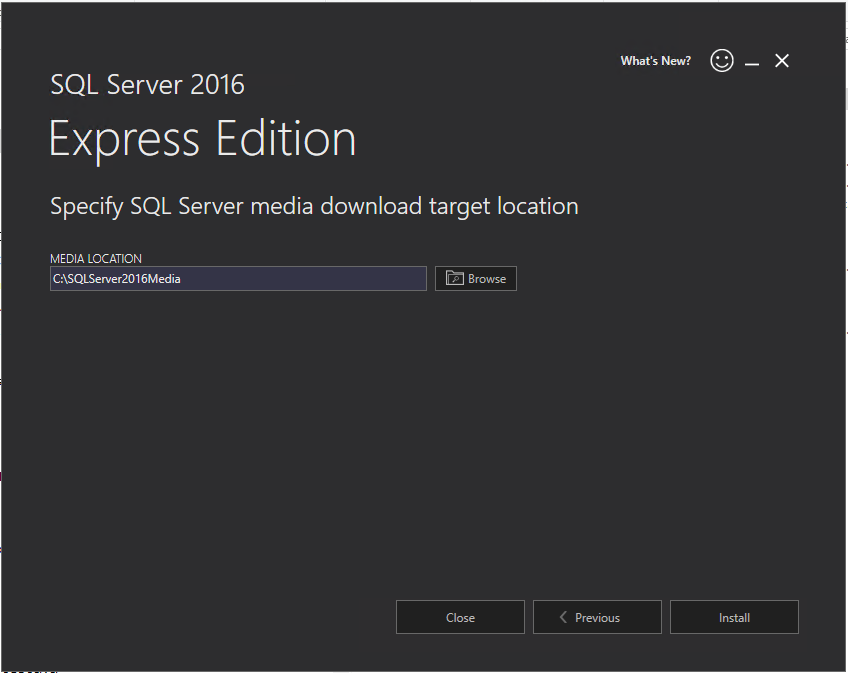848x673 pixels.
Task: Start installation with the Install button
Action: click(x=734, y=617)
